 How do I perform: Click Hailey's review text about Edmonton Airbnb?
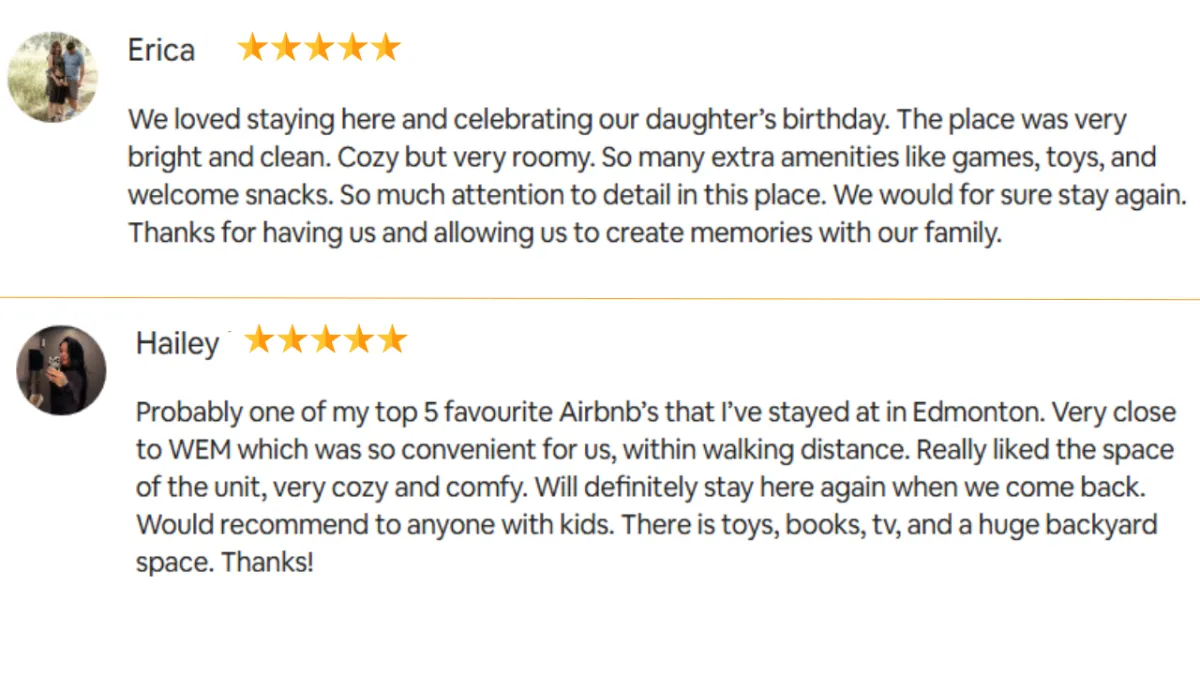click(656, 487)
